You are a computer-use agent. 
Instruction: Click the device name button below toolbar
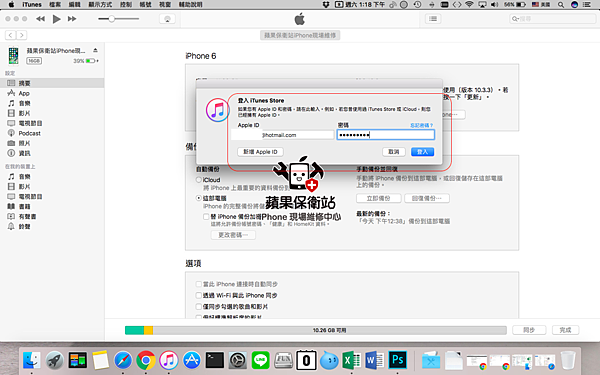pos(300,35)
